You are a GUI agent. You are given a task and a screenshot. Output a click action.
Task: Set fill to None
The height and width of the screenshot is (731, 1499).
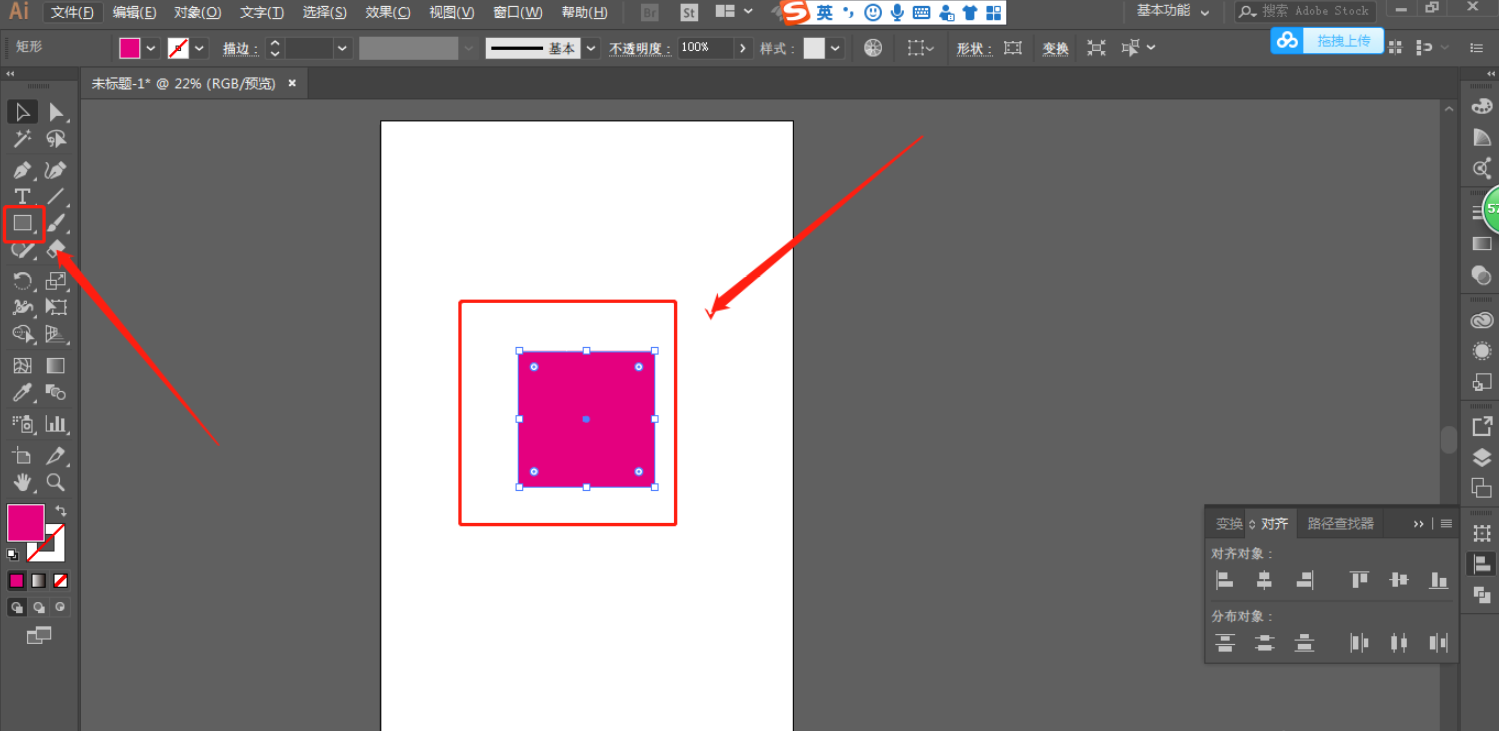(60, 581)
